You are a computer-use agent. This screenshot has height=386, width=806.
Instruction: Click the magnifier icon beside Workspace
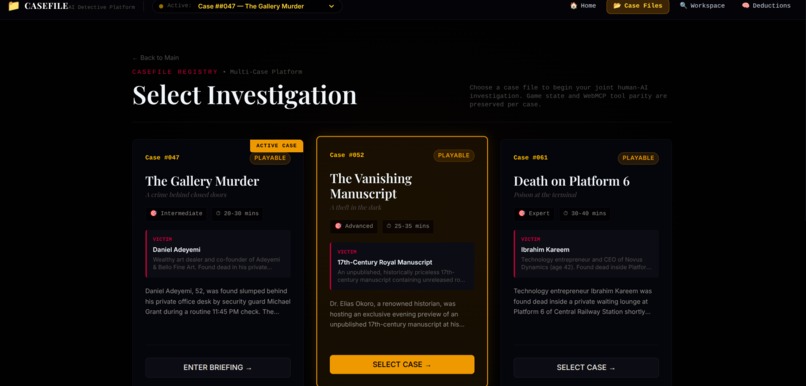pos(683,6)
